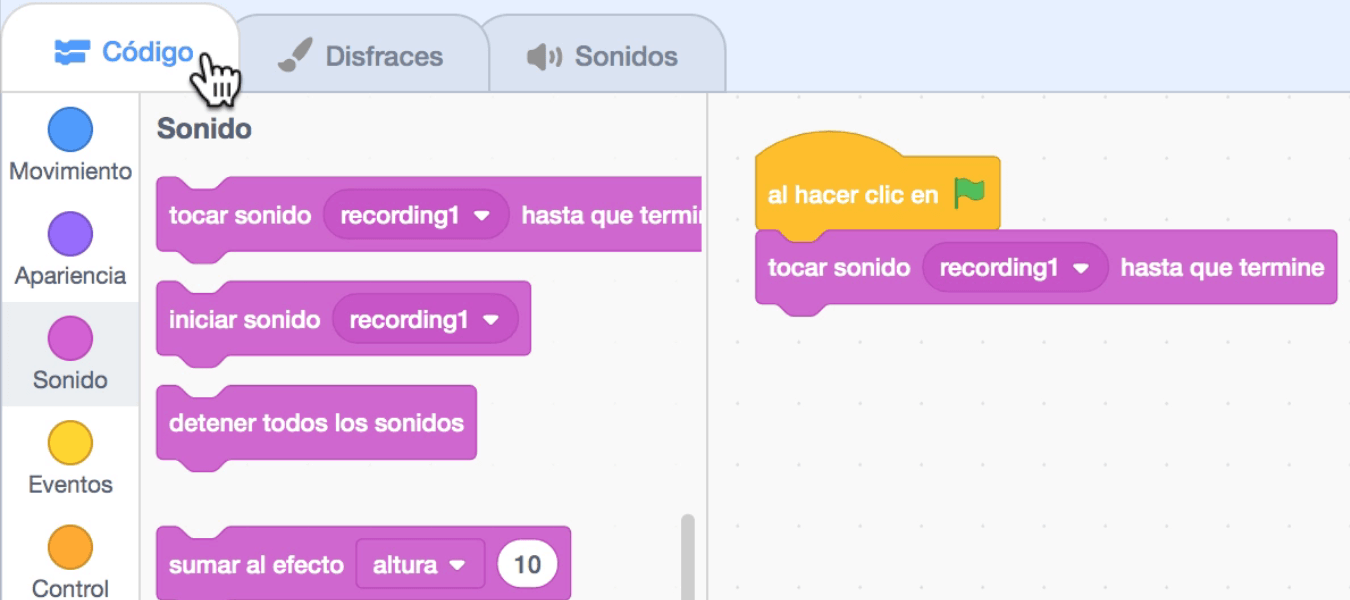The image size is (1350, 600).
Task: Click the speaker icon on Sonidos tab
Action: (544, 57)
